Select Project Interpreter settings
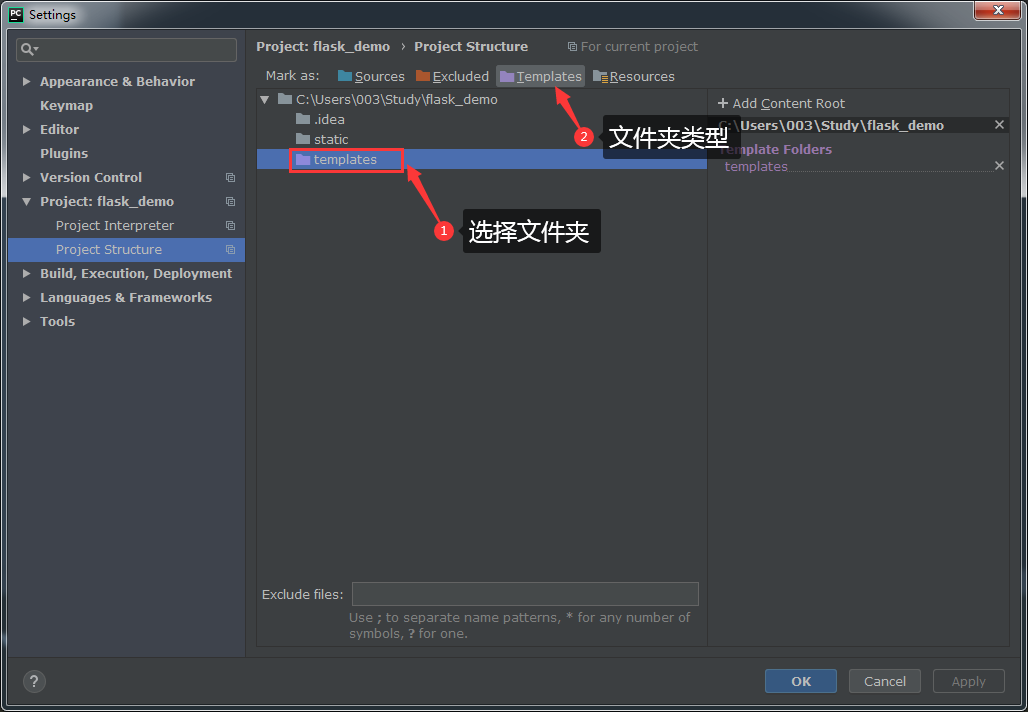 point(115,226)
